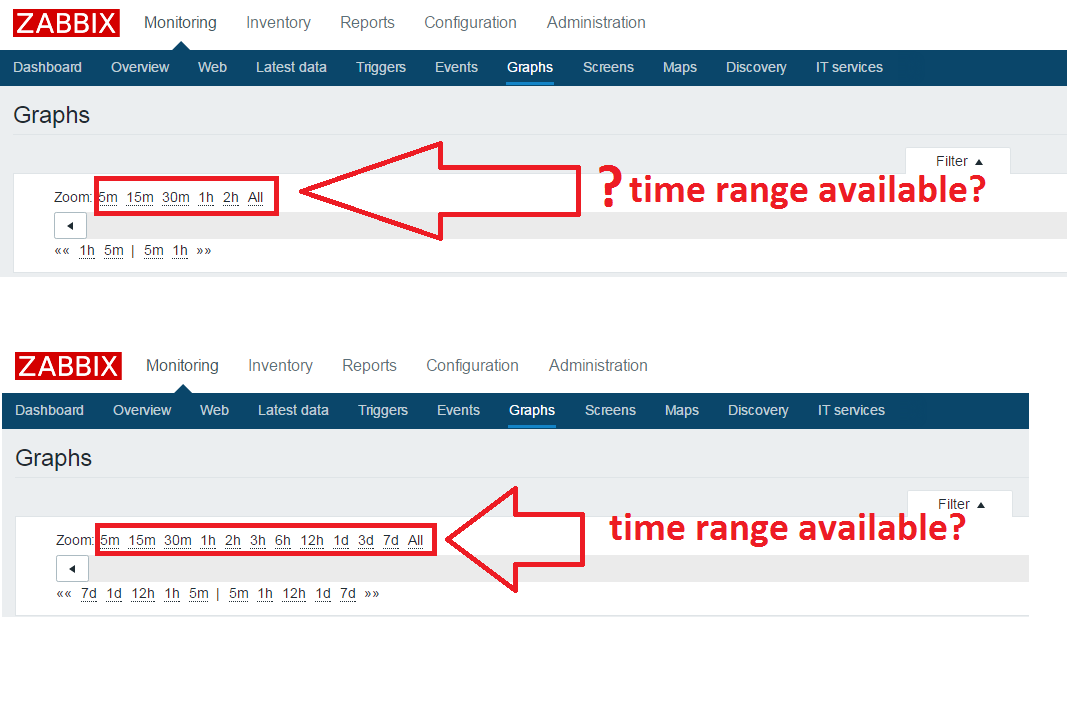Collapse the Filter tab in the upper screenshot

click(x=958, y=161)
